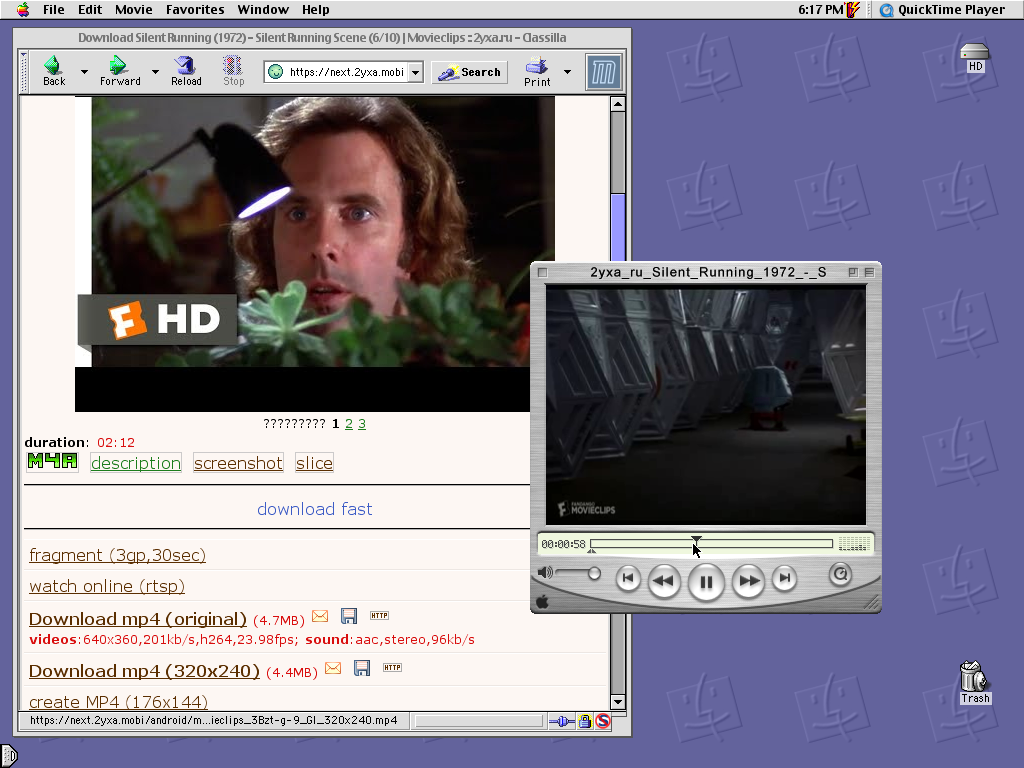Image resolution: width=1024 pixels, height=768 pixels.
Task: Click email icon next to mp4 original
Action: click(320, 616)
